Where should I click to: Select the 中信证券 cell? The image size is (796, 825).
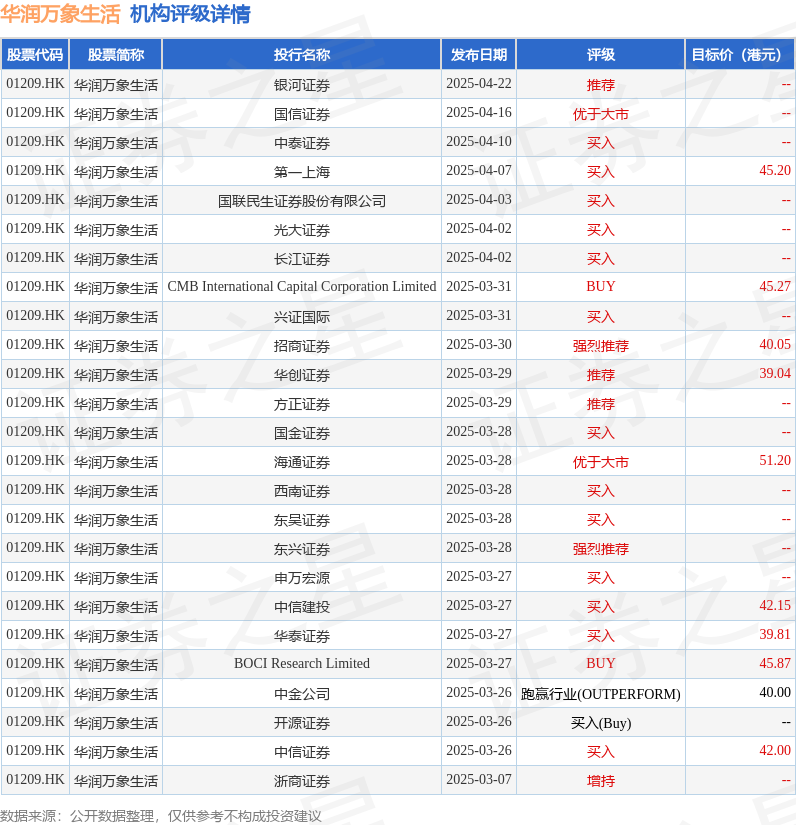point(301,751)
